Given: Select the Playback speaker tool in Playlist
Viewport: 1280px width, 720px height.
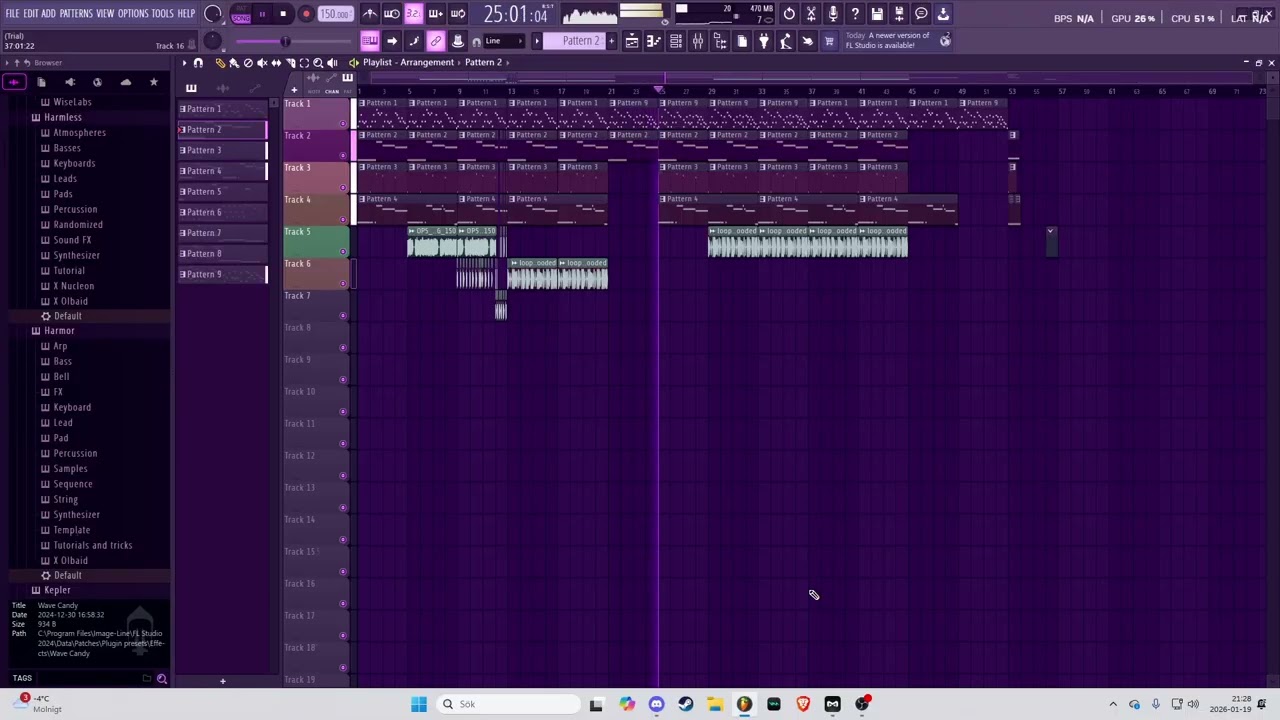Looking at the screenshot, I should 332,63.
